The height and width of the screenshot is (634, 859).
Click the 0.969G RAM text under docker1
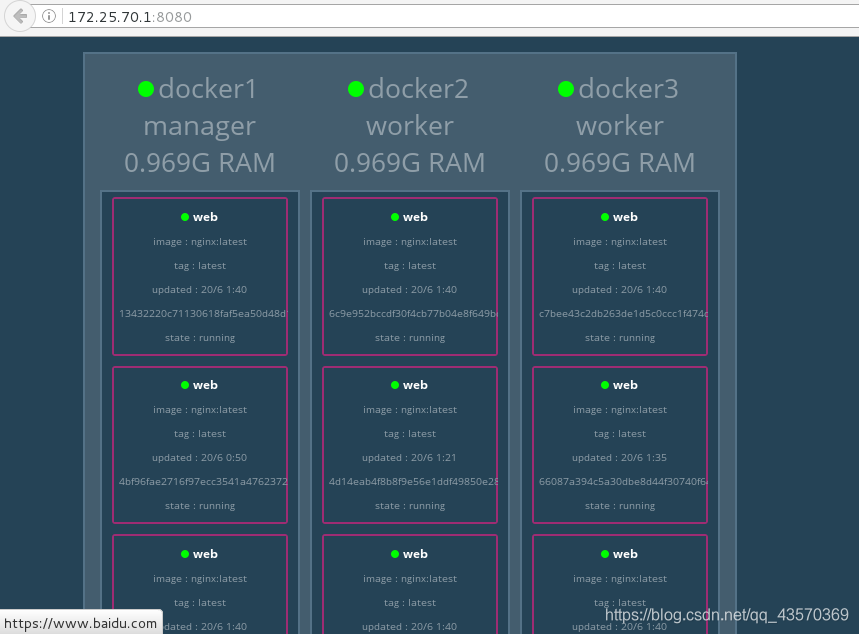pyautogui.click(x=199, y=163)
